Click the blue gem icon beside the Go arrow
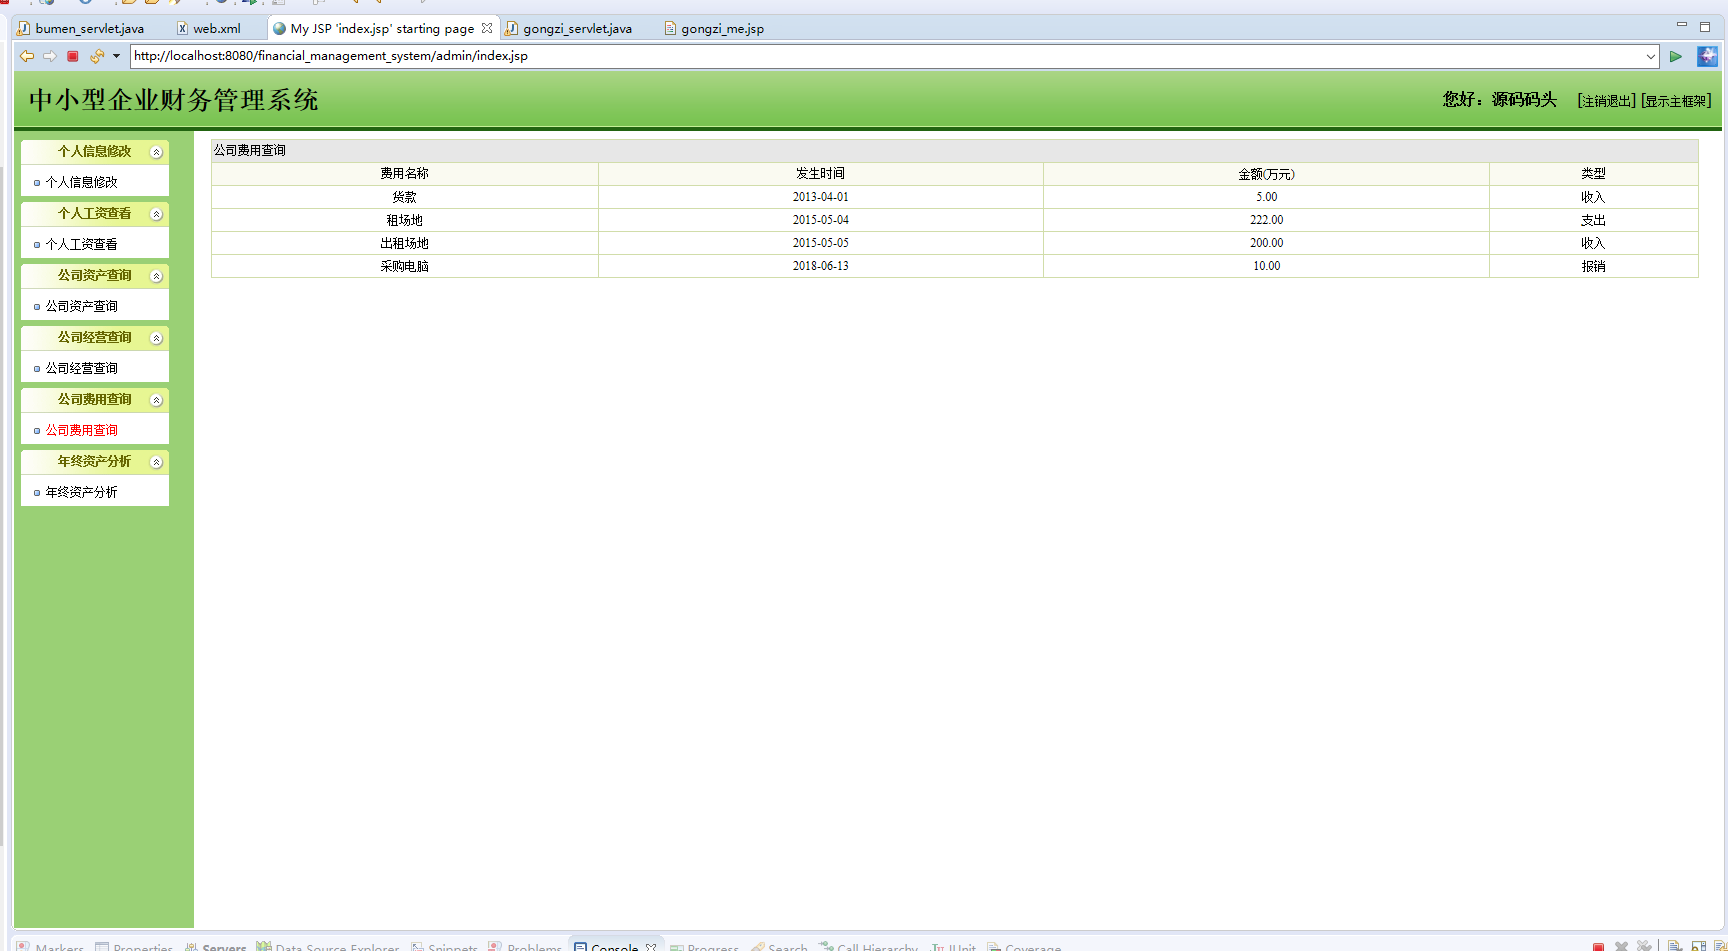 pos(1707,56)
